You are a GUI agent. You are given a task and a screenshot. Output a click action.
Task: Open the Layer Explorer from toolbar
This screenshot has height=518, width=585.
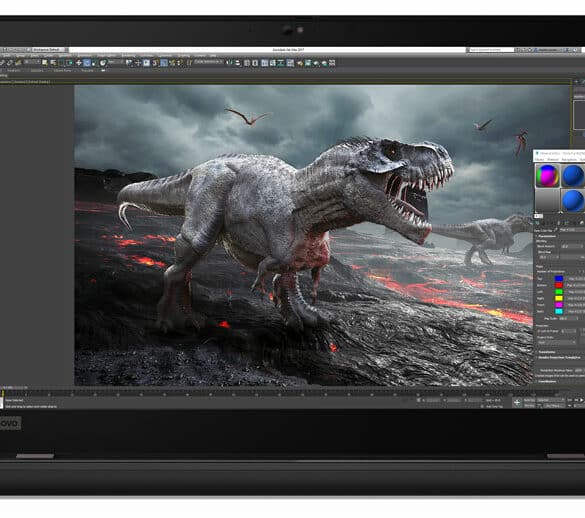[x=255, y=62]
